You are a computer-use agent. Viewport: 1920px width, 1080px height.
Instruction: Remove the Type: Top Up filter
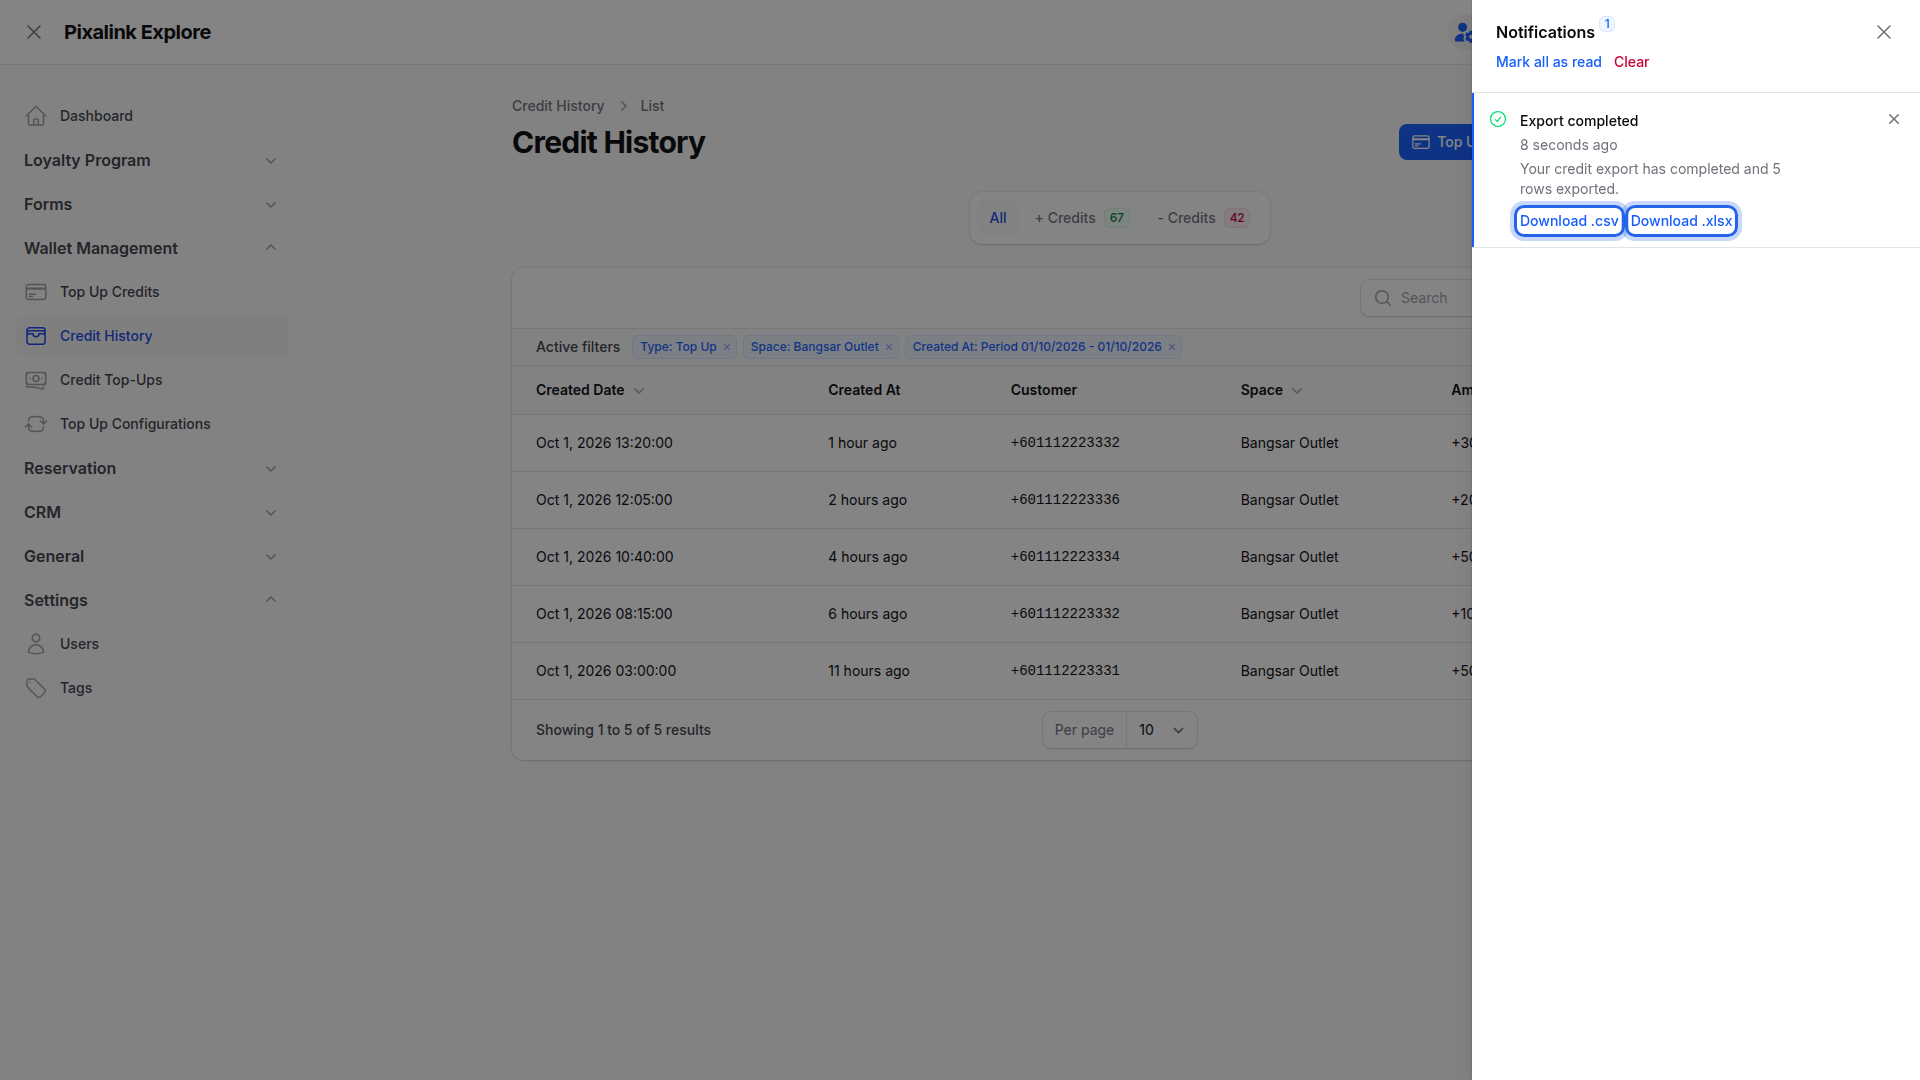click(727, 347)
